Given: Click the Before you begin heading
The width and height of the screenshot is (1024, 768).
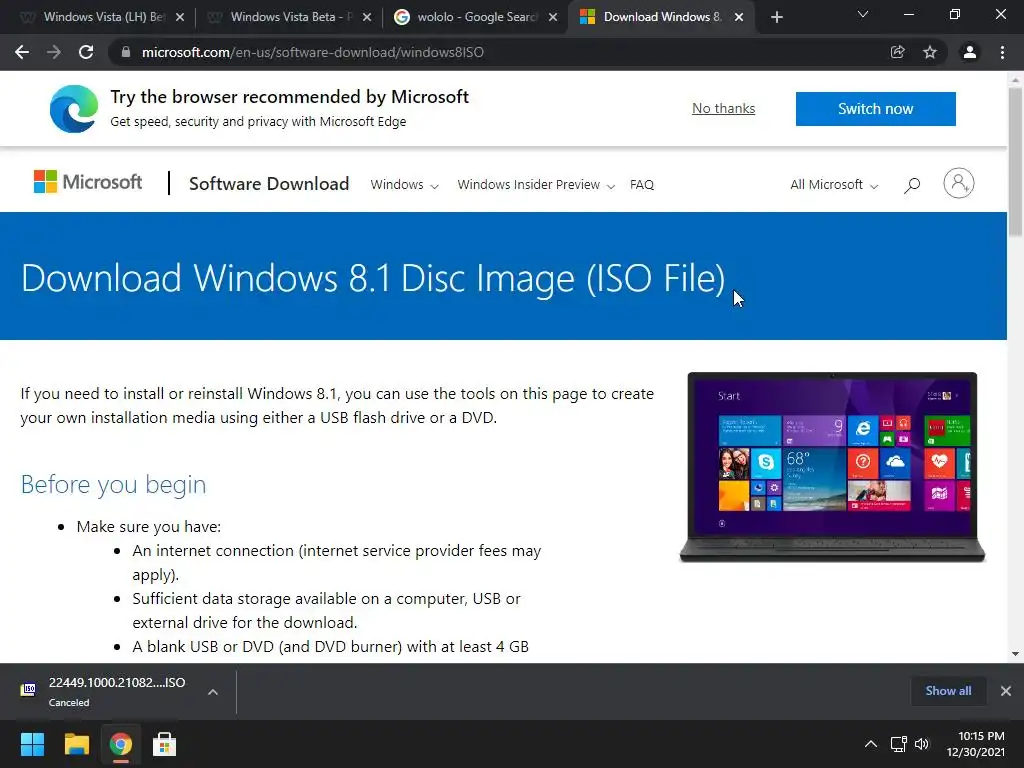Looking at the screenshot, I should 113,485.
